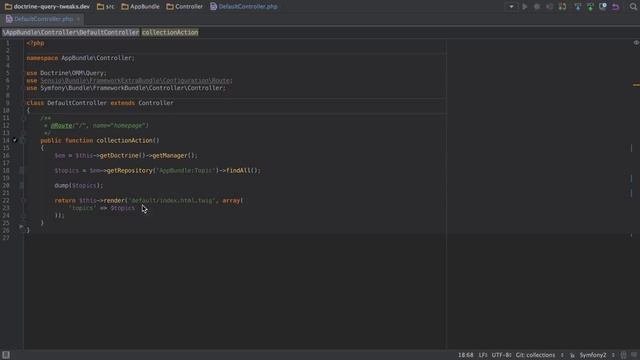This screenshot has width=640, height=360.
Task: Click the purple undo revert icon
Action: 616,7
